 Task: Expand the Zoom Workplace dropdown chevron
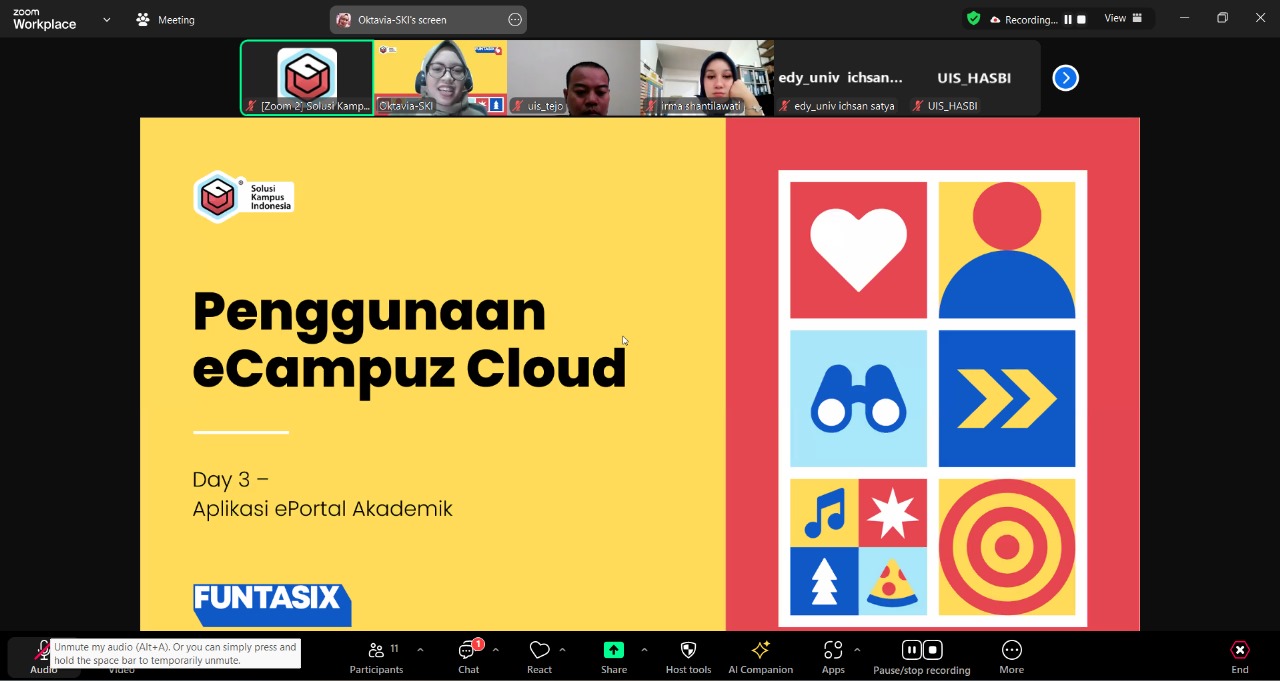point(107,20)
